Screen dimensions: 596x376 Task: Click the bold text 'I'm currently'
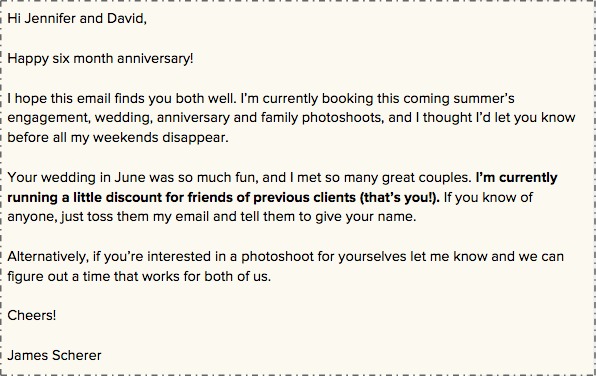pyautogui.click(x=517, y=178)
